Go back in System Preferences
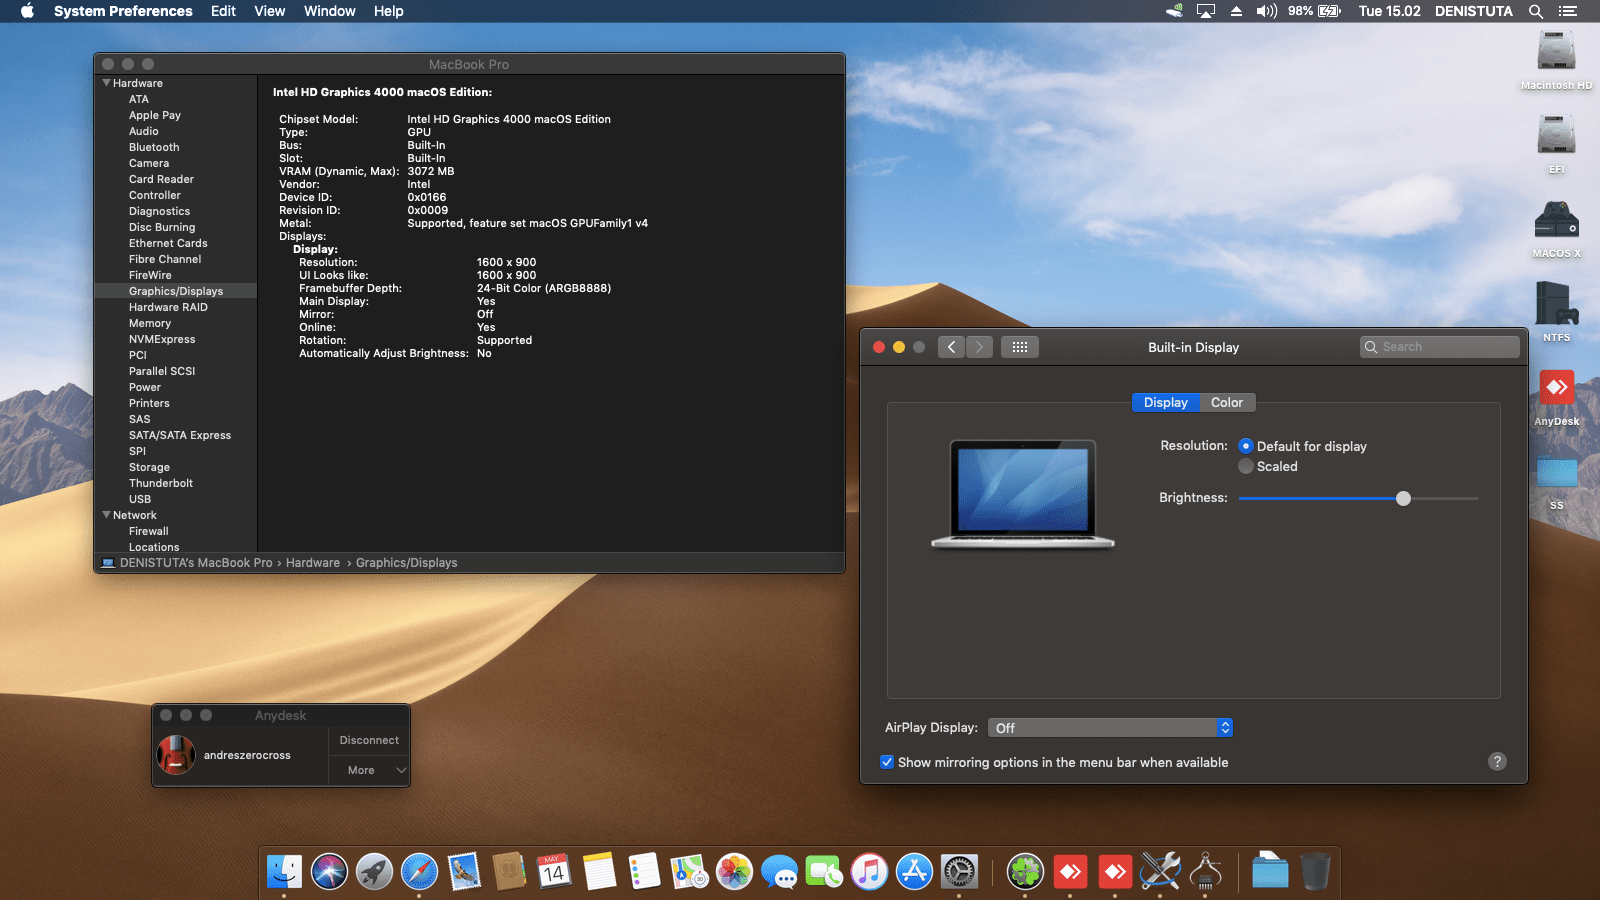The height and width of the screenshot is (900, 1600). click(951, 347)
